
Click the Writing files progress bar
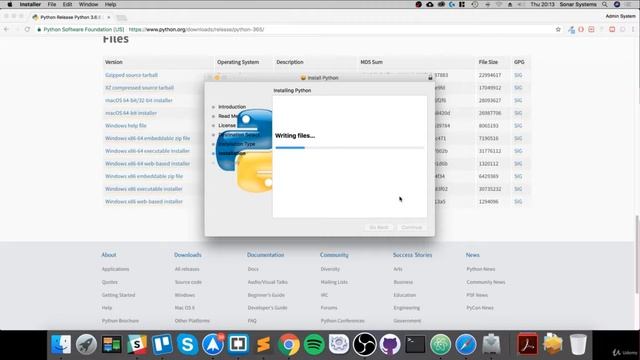click(350, 148)
